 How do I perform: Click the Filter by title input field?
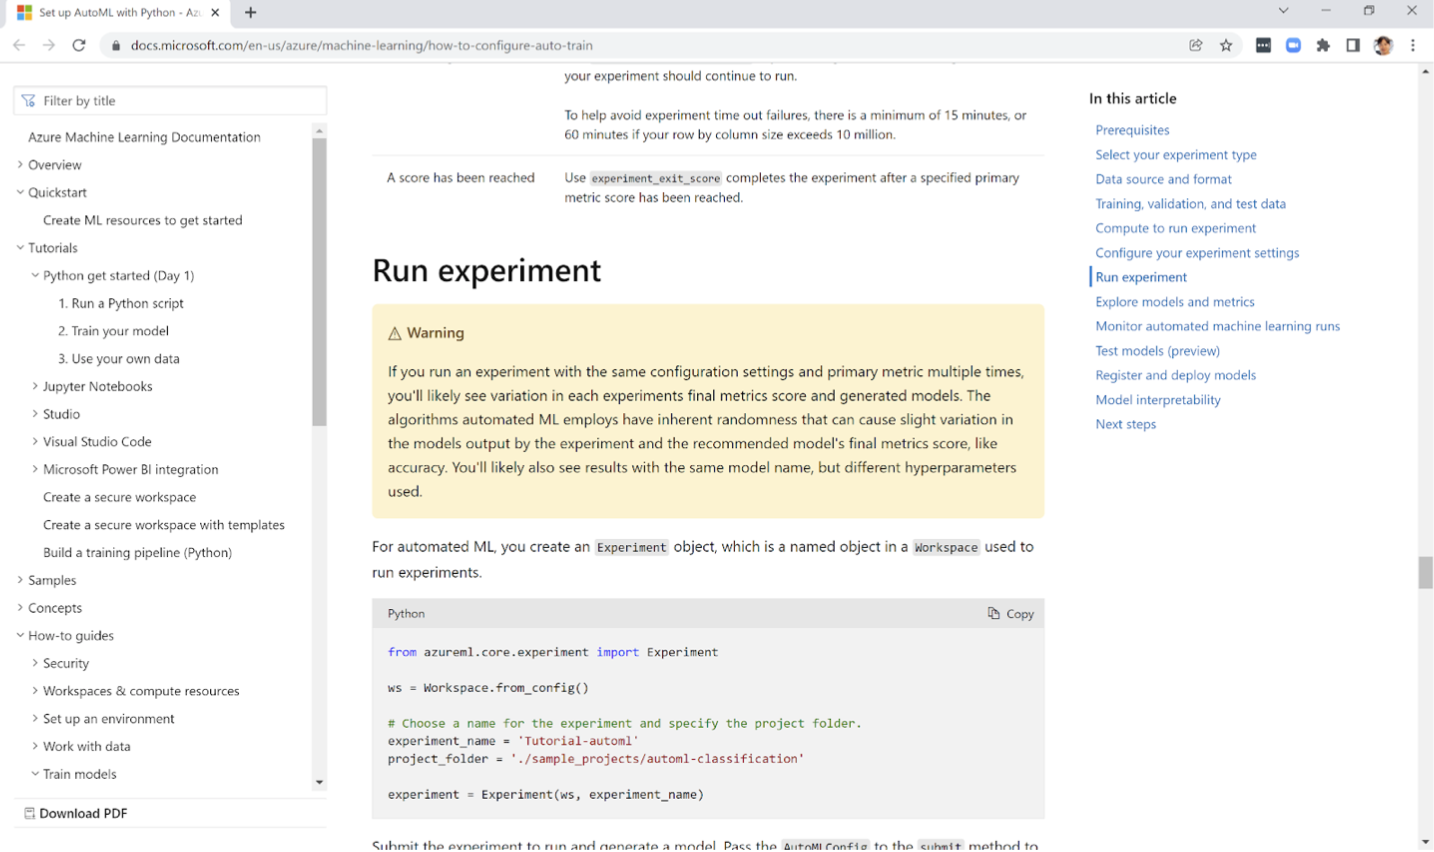[170, 100]
